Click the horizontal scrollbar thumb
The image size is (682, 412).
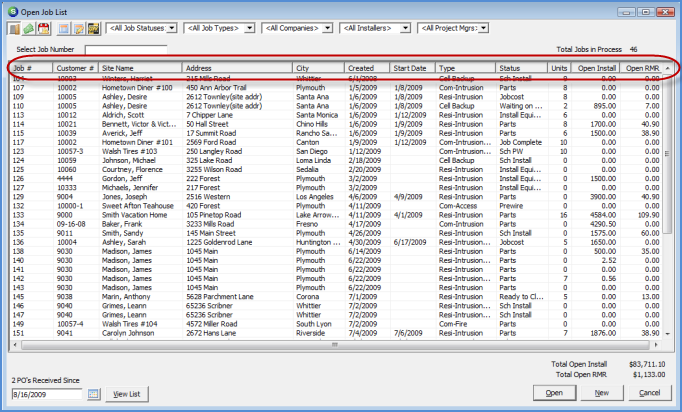coord(335,345)
